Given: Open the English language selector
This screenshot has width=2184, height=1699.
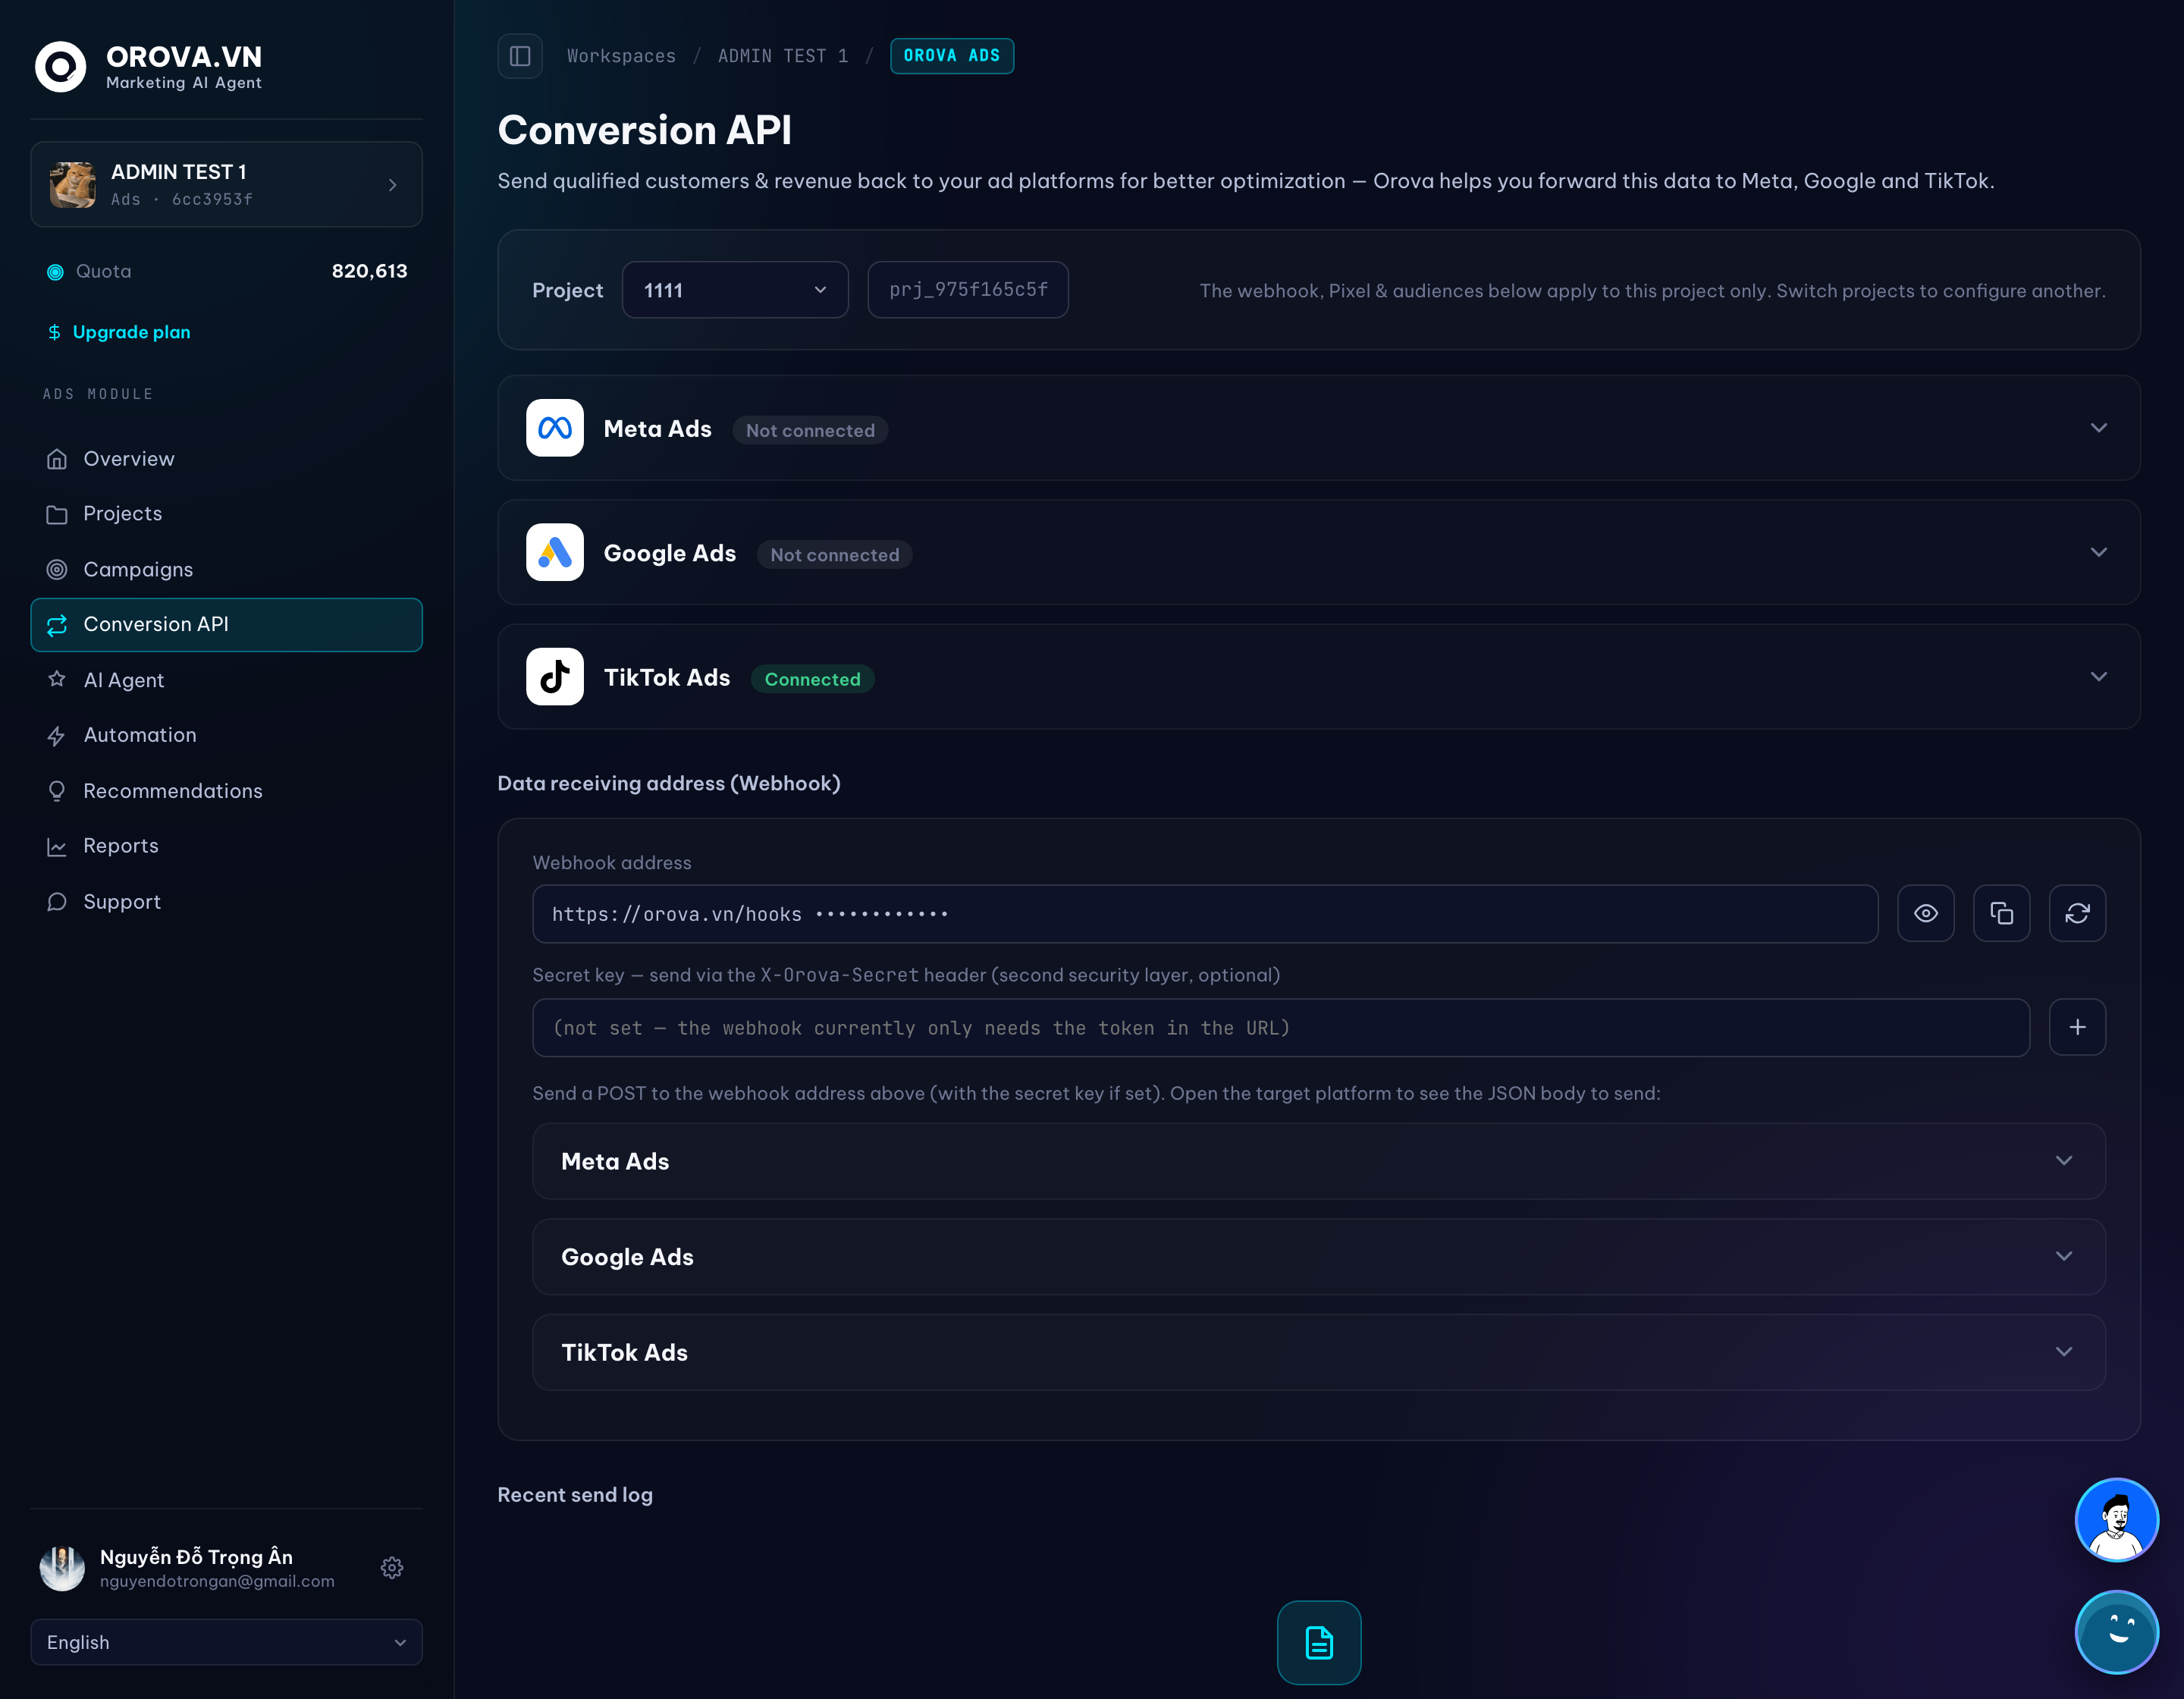Looking at the screenshot, I should [226, 1642].
